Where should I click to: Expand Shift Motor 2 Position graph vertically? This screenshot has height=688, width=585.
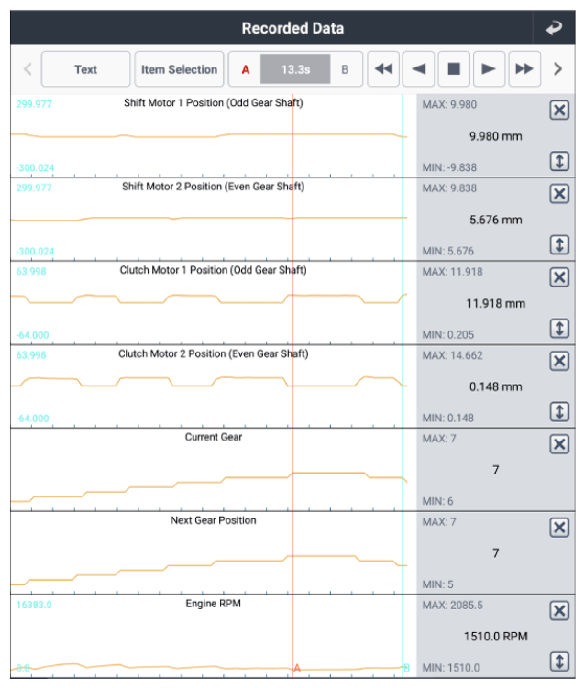[559, 245]
